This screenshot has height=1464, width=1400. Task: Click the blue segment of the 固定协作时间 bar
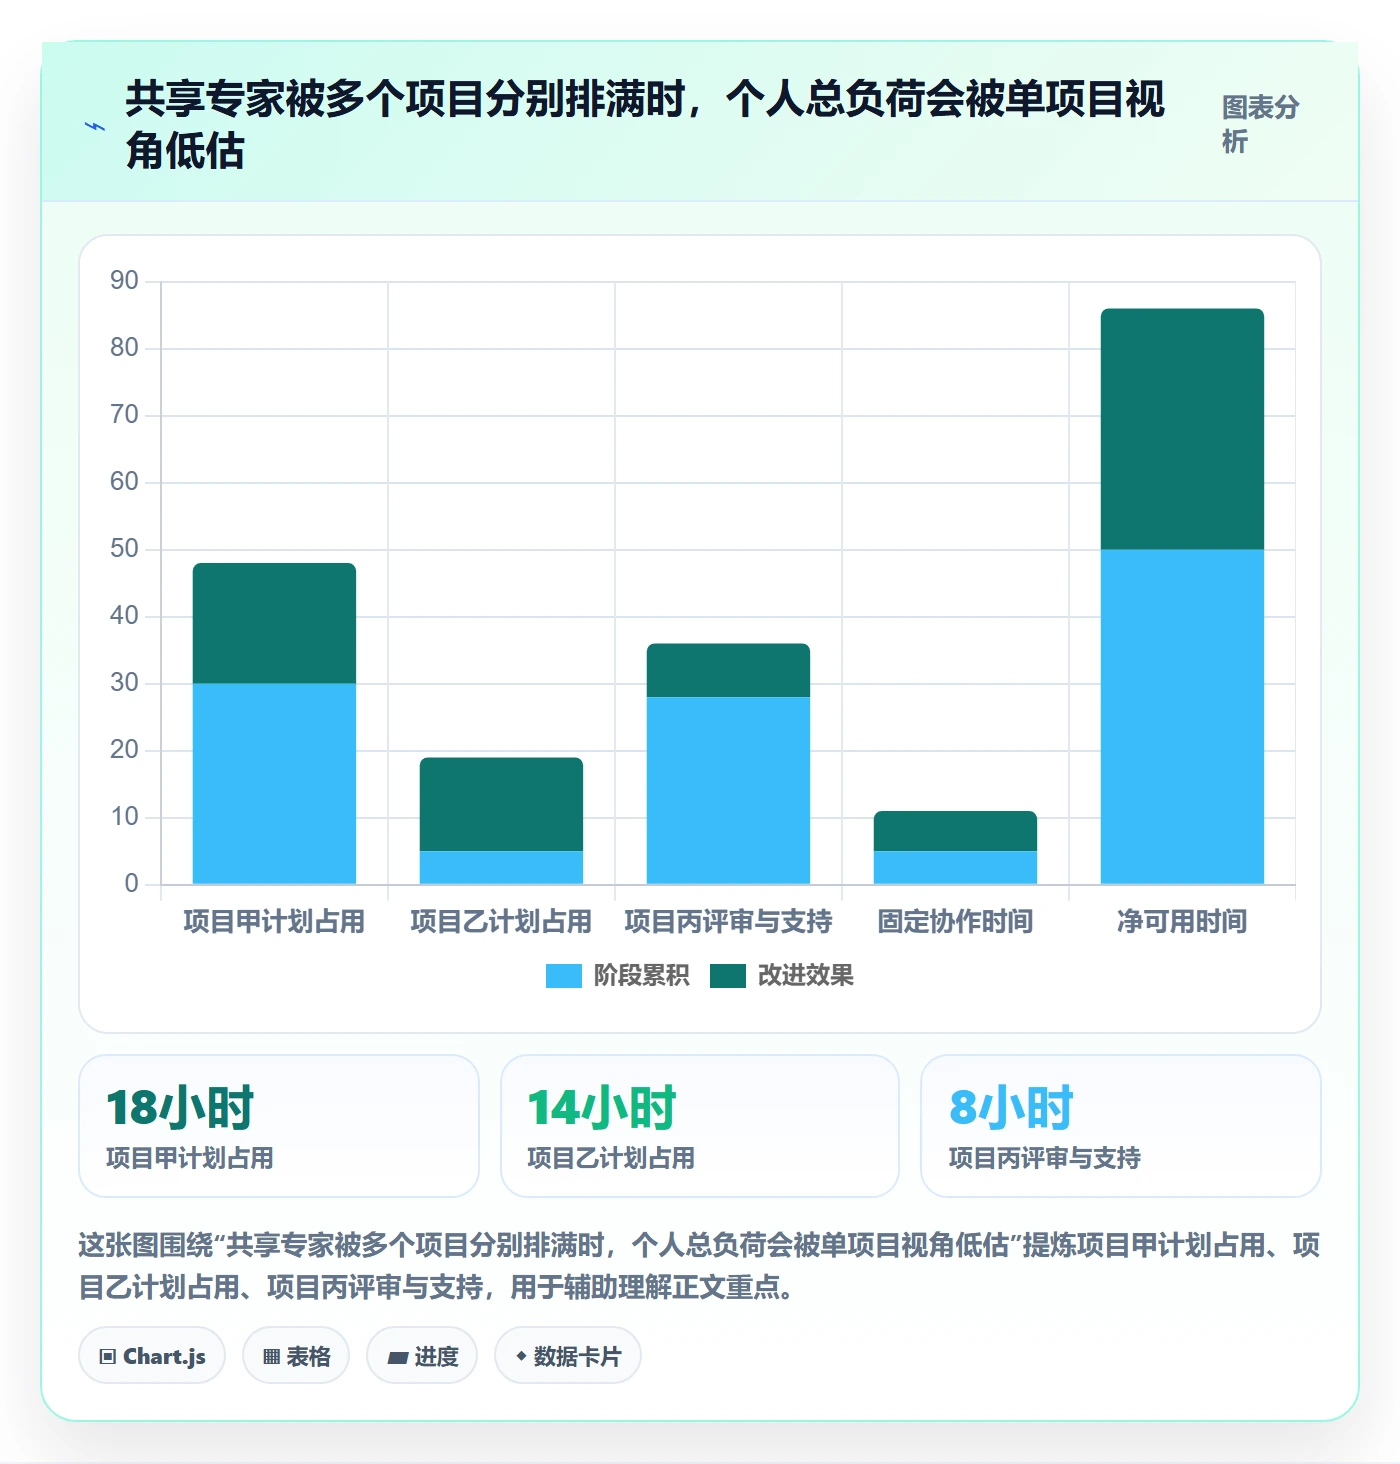click(955, 867)
